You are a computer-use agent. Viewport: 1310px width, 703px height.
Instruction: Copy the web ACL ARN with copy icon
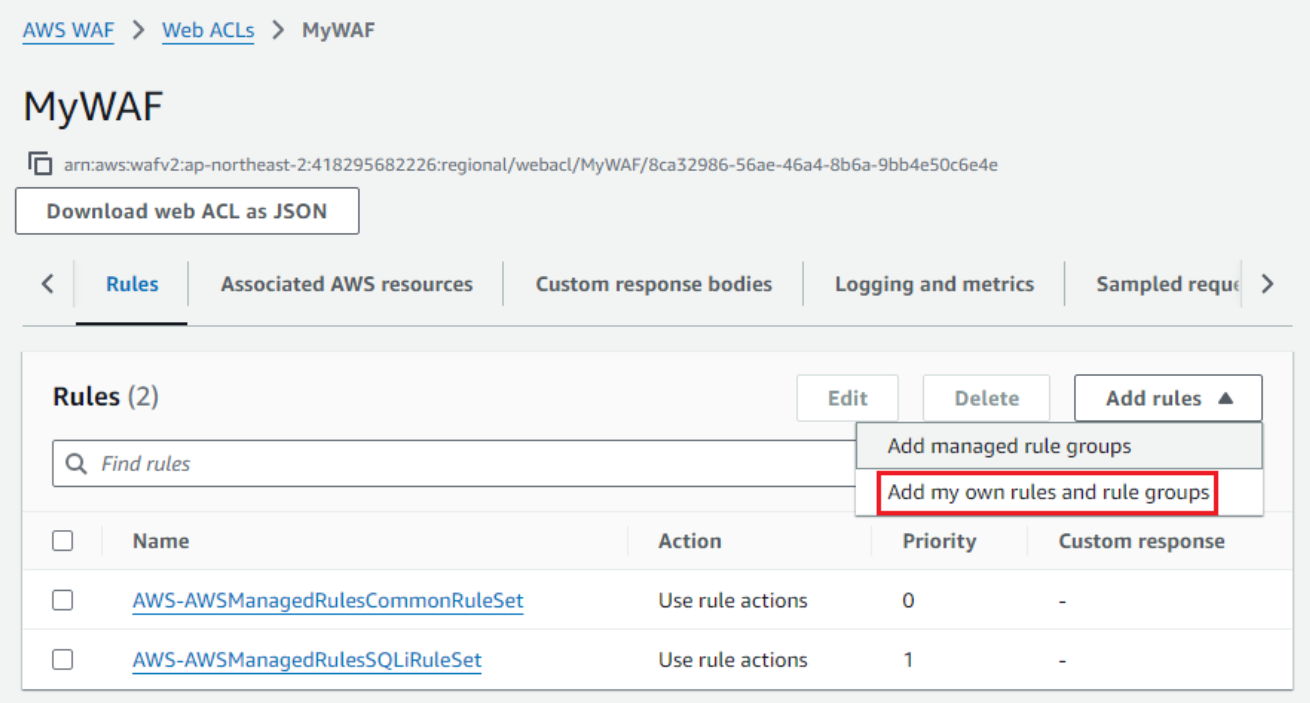(x=40, y=163)
